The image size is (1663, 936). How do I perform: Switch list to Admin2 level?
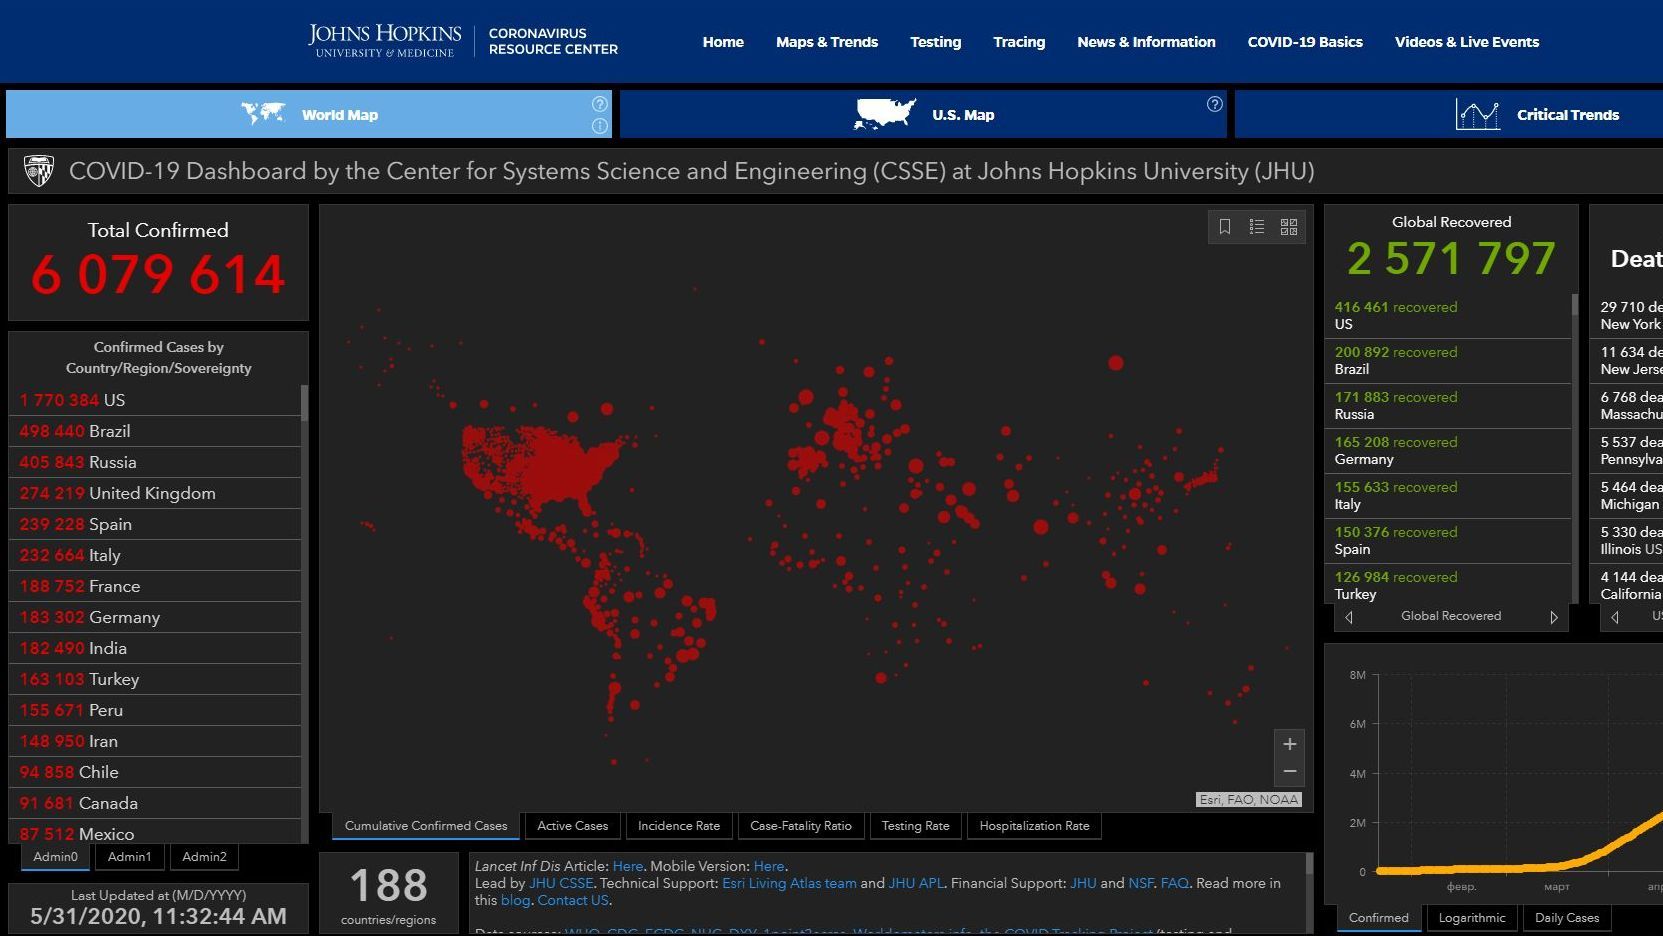204,857
